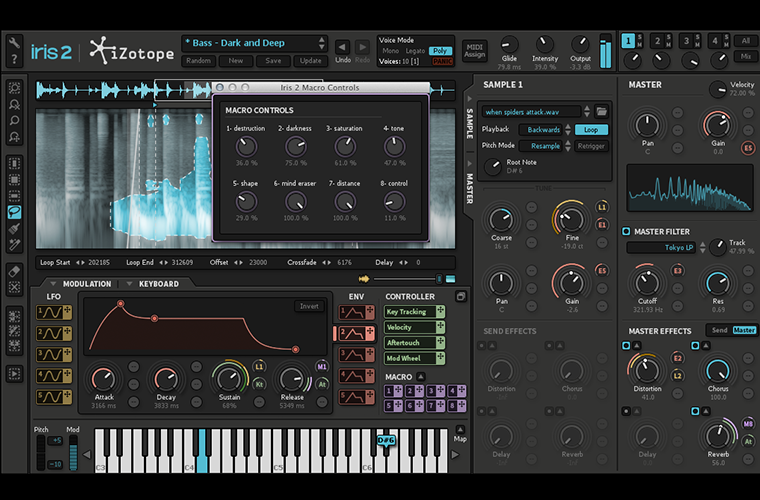Select sample layer 3 tab
760x500 pixels.
(686, 41)
